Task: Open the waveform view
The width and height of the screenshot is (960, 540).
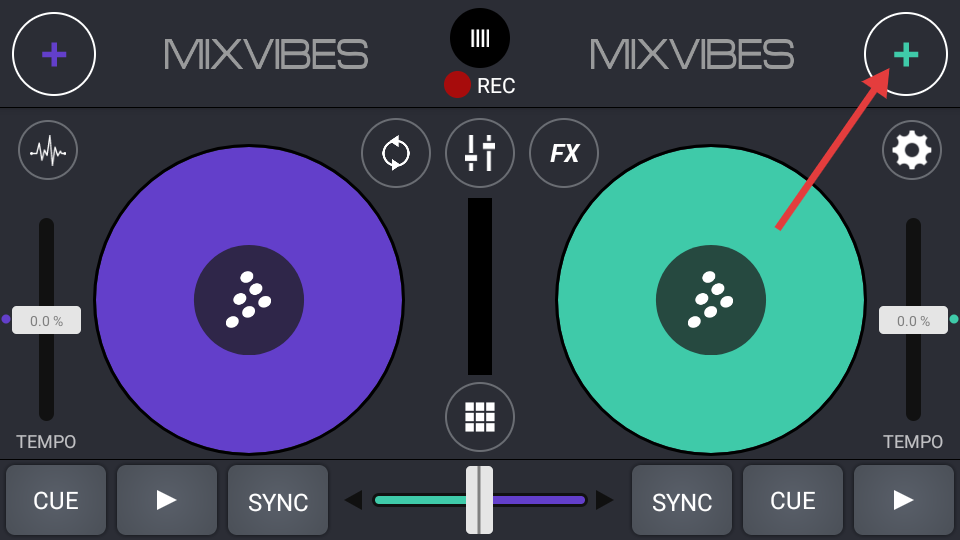Action: [48, 150]
